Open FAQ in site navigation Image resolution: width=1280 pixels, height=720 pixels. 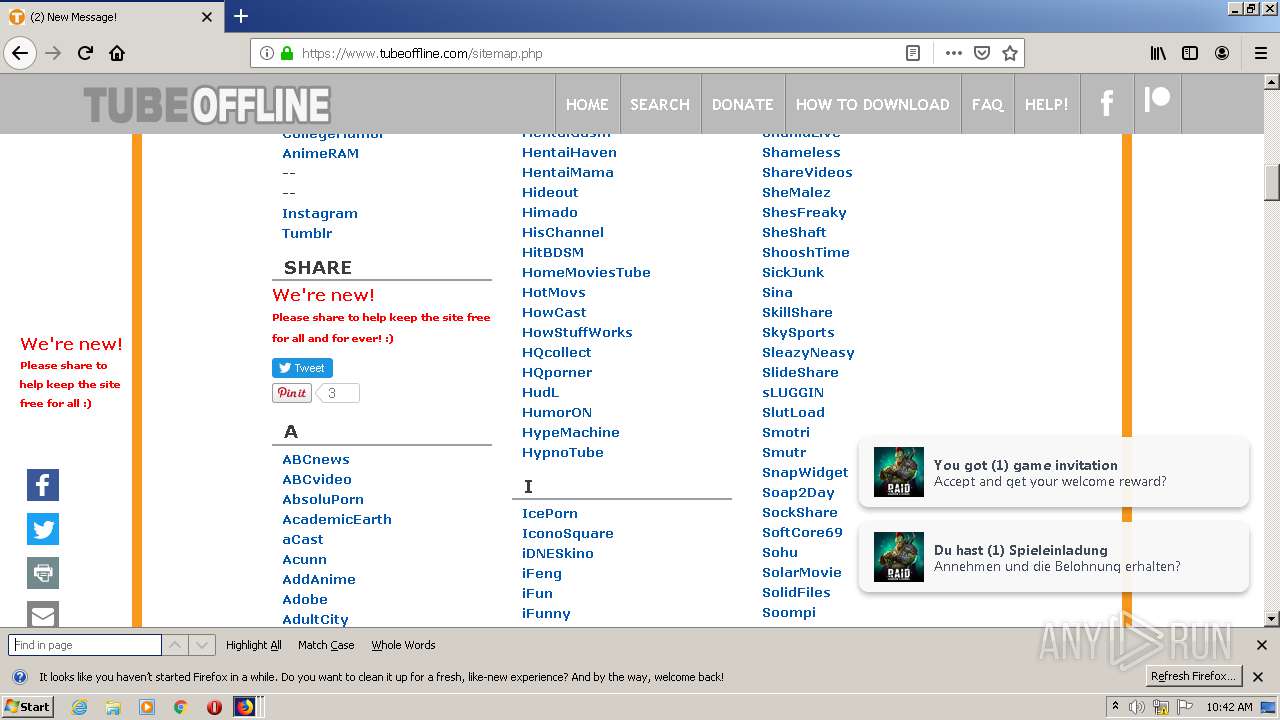tap(987, 104)
